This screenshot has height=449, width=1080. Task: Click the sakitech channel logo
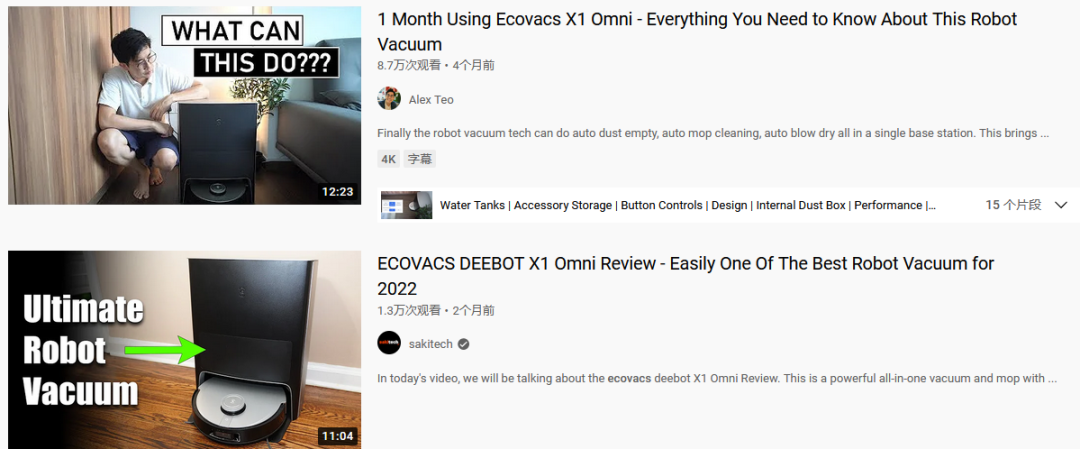click(x=389, y=343)
